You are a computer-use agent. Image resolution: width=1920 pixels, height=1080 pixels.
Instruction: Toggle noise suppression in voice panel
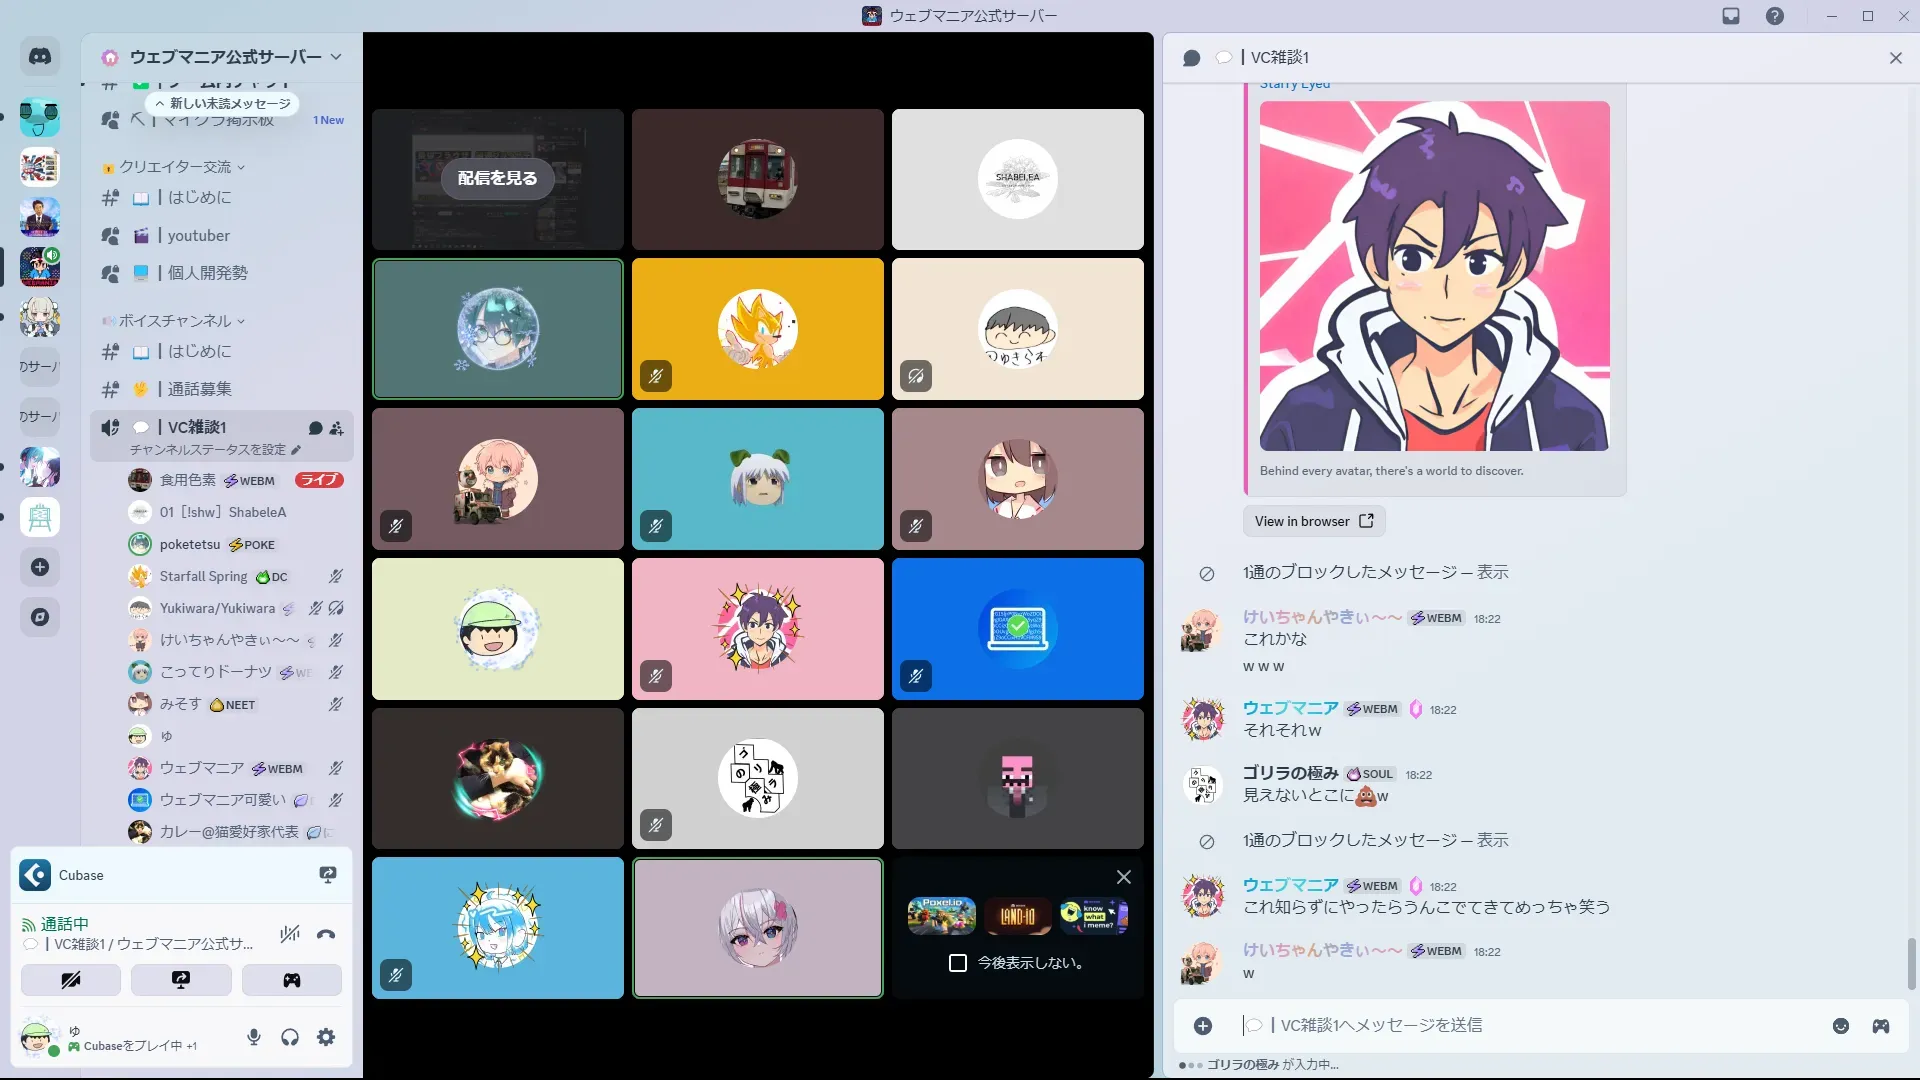coord(290,935)
